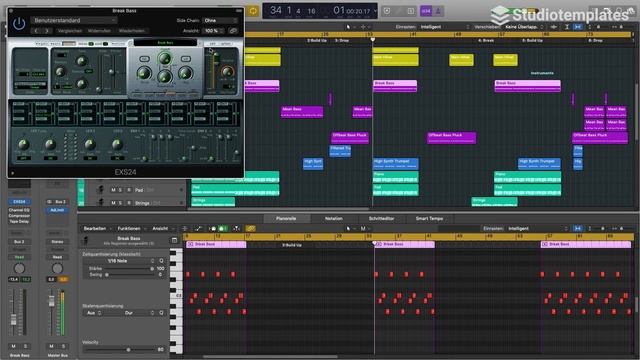Click the piano roll Break Bass instrument icon
Viewport: 640px width, 360px height.
[x=86, y=240]
